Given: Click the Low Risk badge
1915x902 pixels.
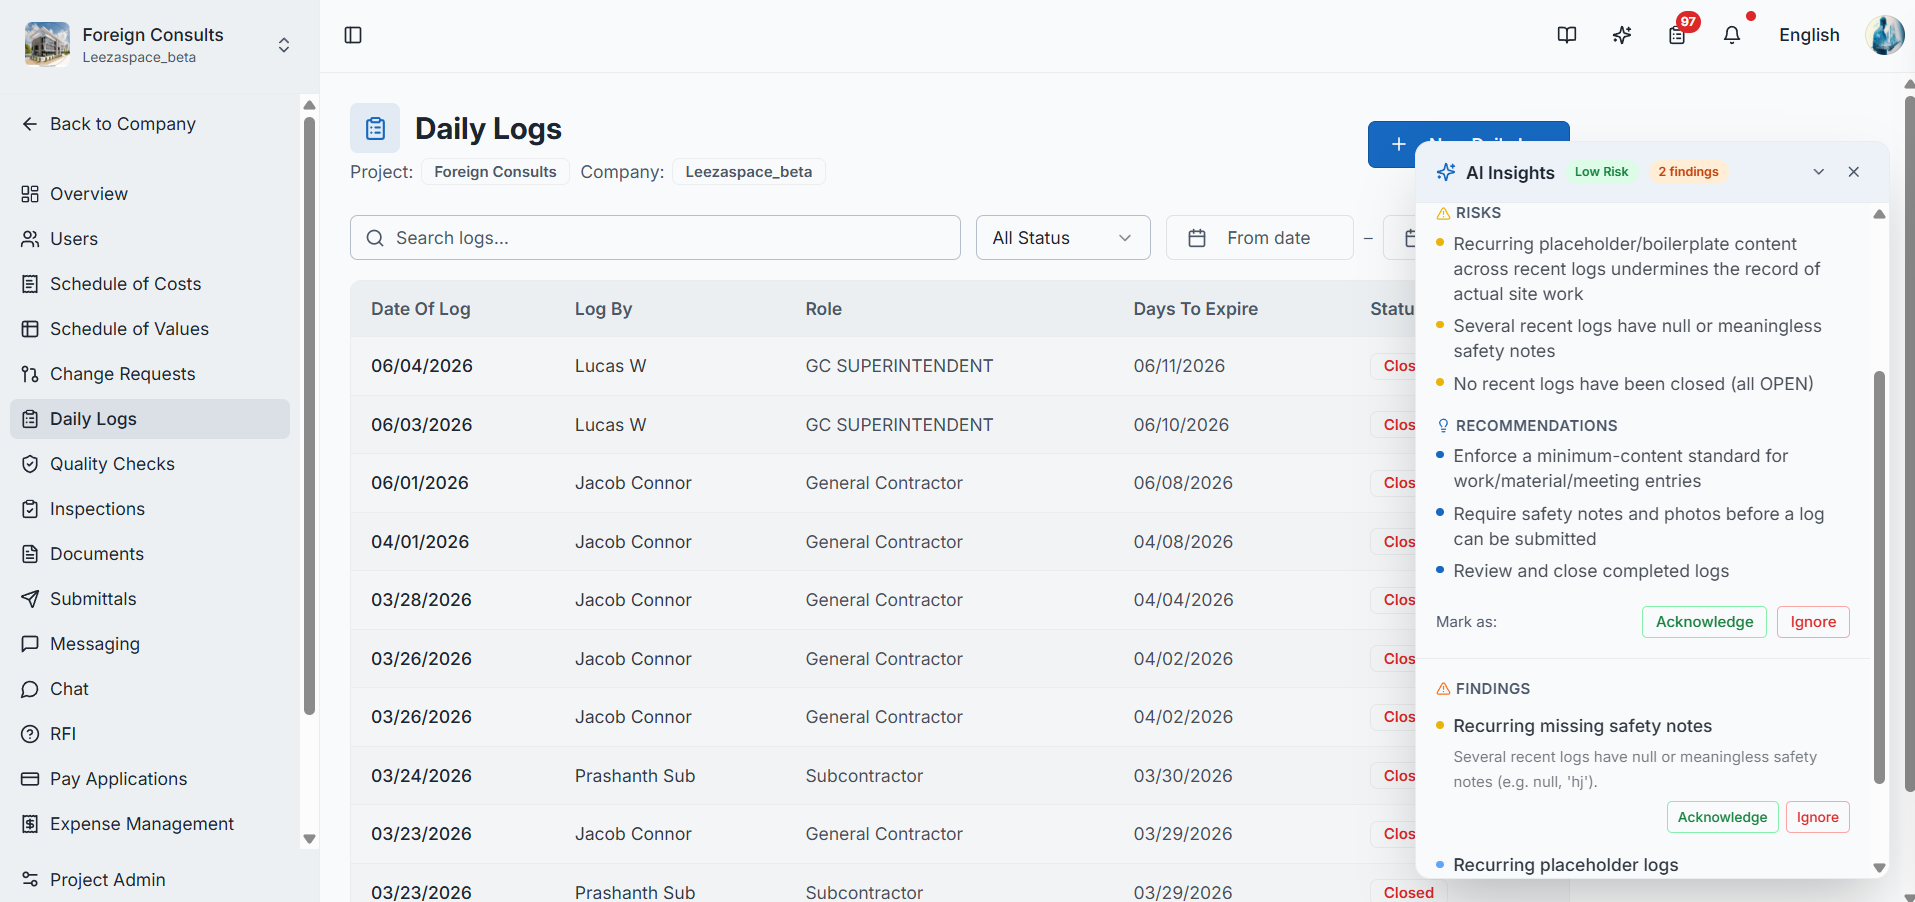Looking at the screenshot, I should coord(1601,172).
